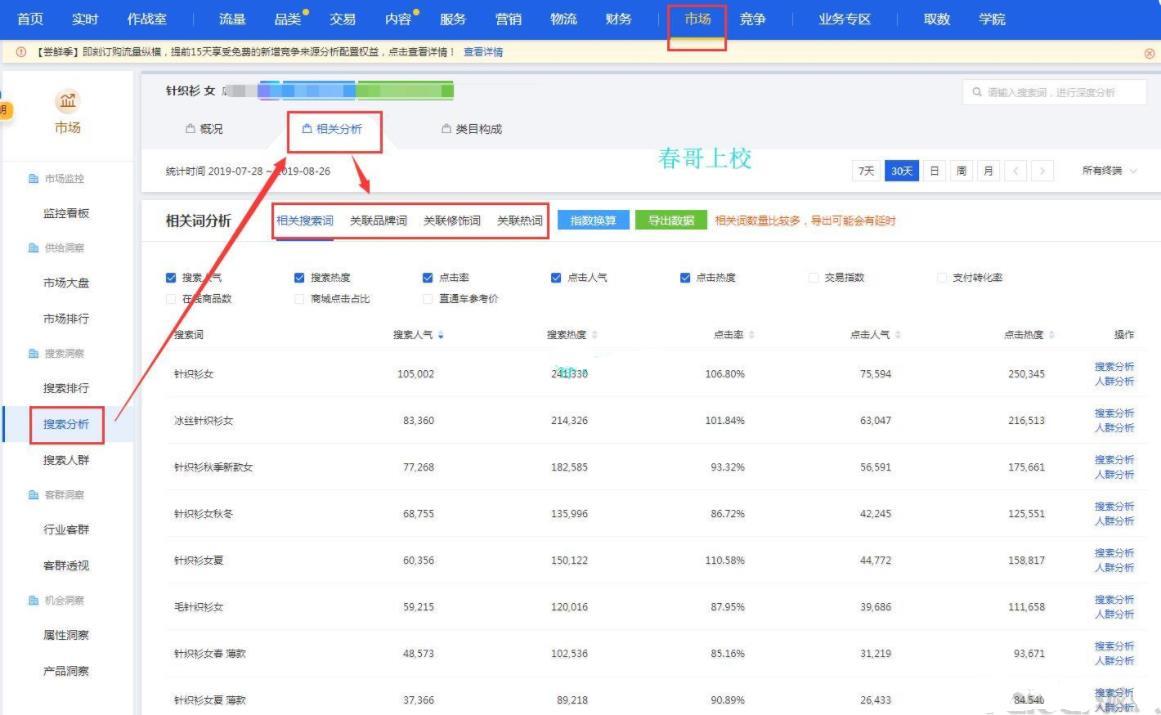This screenshot has width=1161, height=715.
Task: Open the 所有终端 dropdown
Action: 1109,171
